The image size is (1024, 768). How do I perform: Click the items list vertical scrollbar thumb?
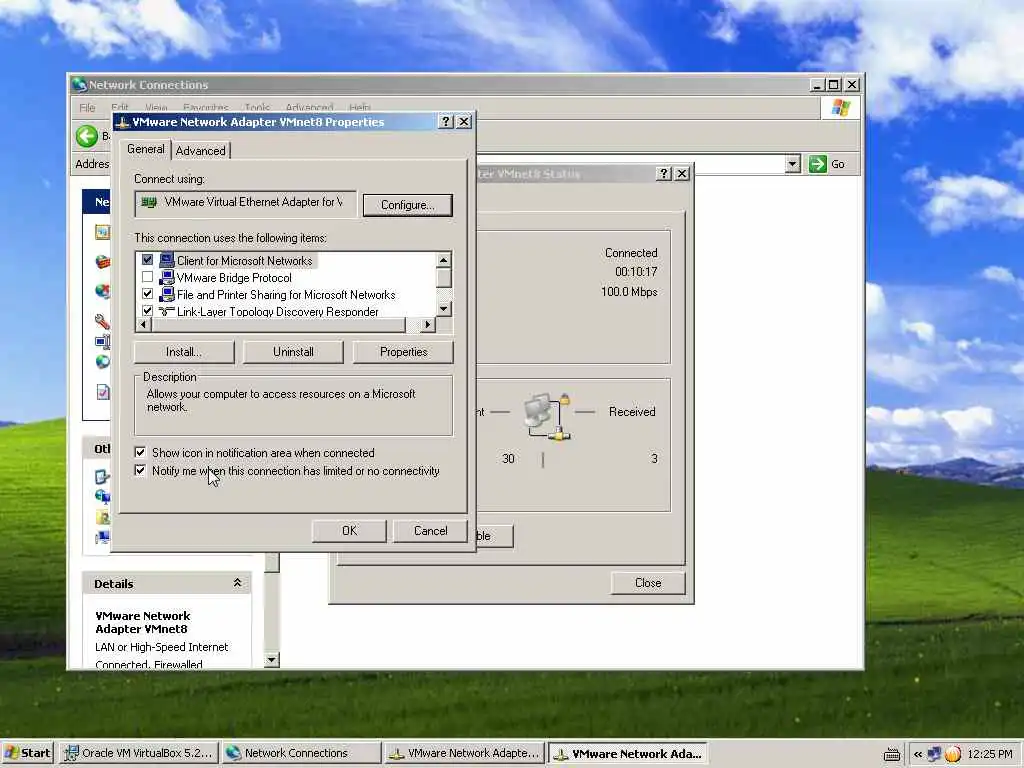pos(444,277)
